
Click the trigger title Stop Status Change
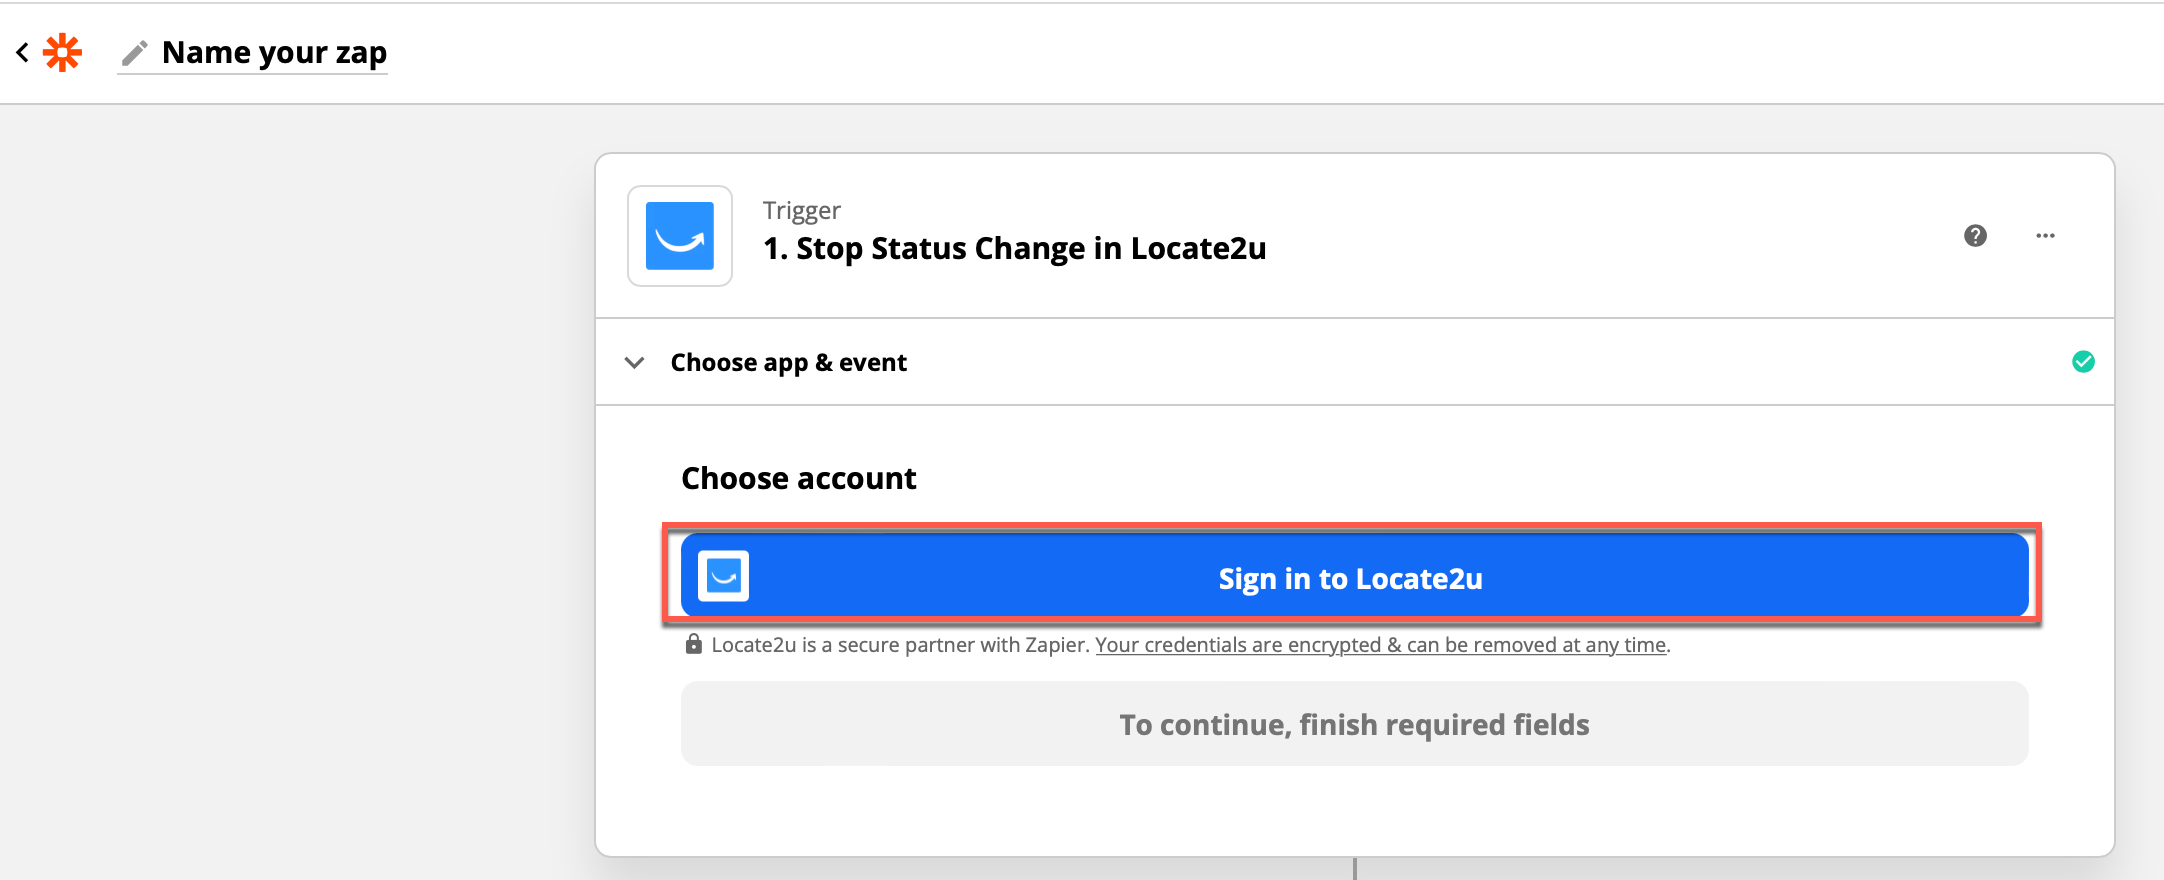pos(1014,248)
